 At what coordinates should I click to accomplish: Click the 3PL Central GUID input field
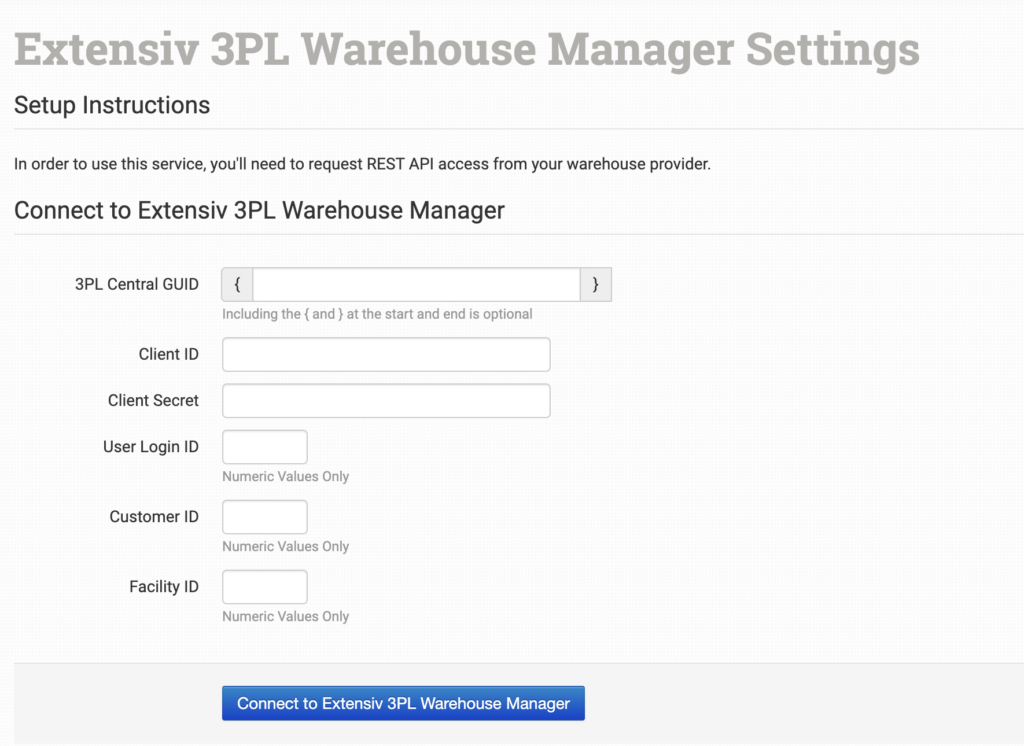(x=416, y=285)
